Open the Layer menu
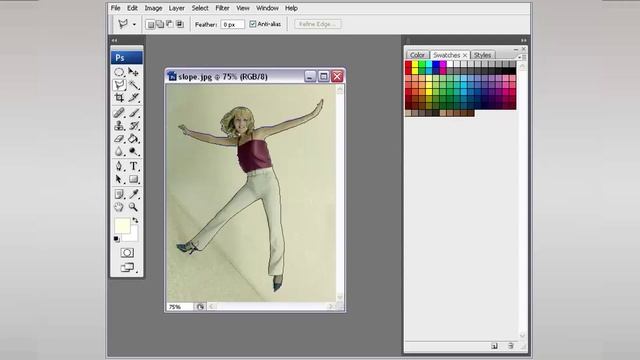 click(x=177, y=8)
